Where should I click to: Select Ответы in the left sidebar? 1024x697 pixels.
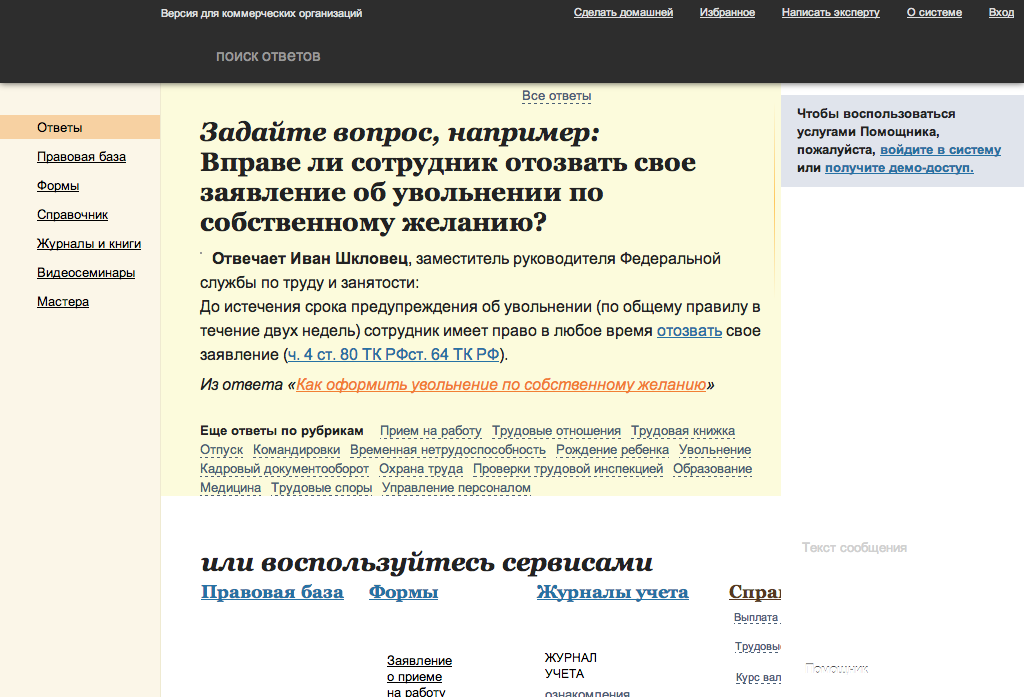(60, 128)
